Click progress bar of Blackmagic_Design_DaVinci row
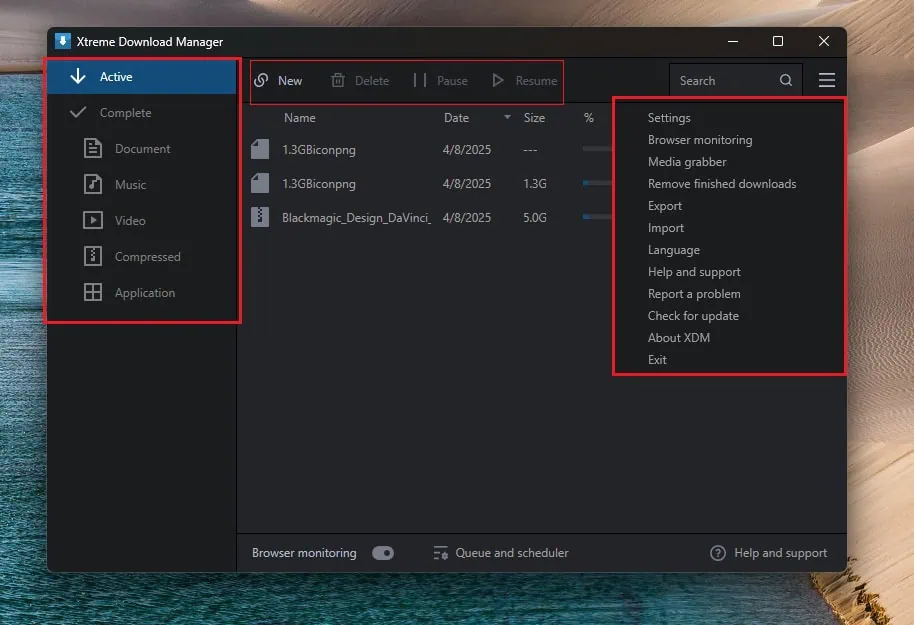Viewport: 914px width, 625px height. [x=597, y=217]
